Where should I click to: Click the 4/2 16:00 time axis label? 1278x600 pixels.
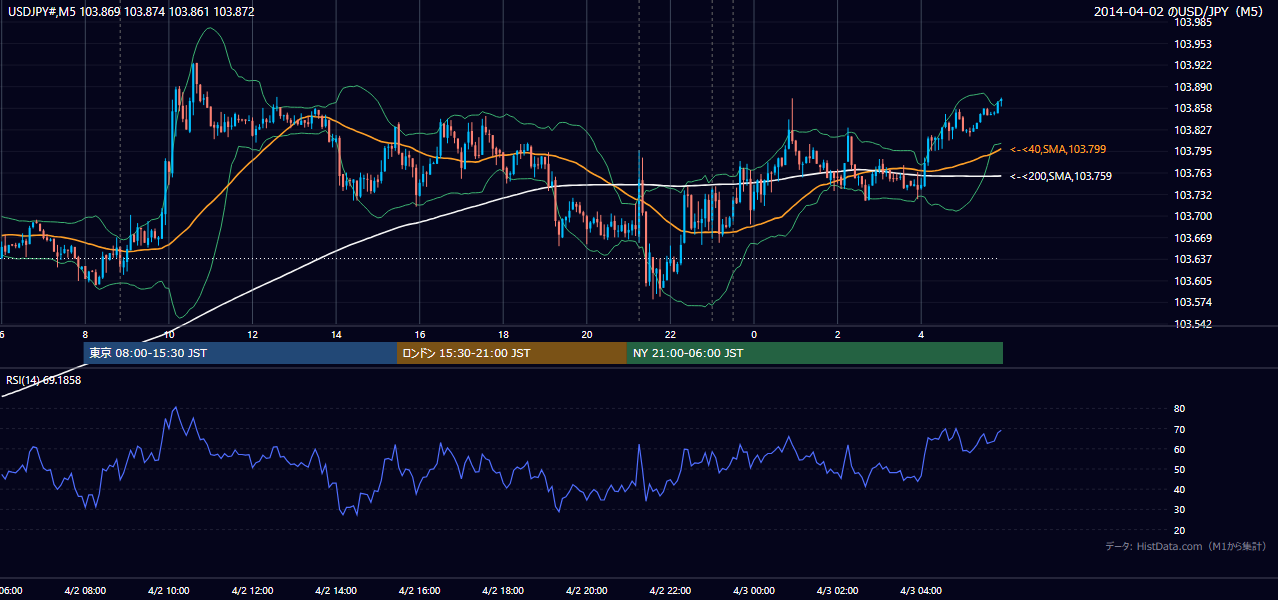(420, 591)
